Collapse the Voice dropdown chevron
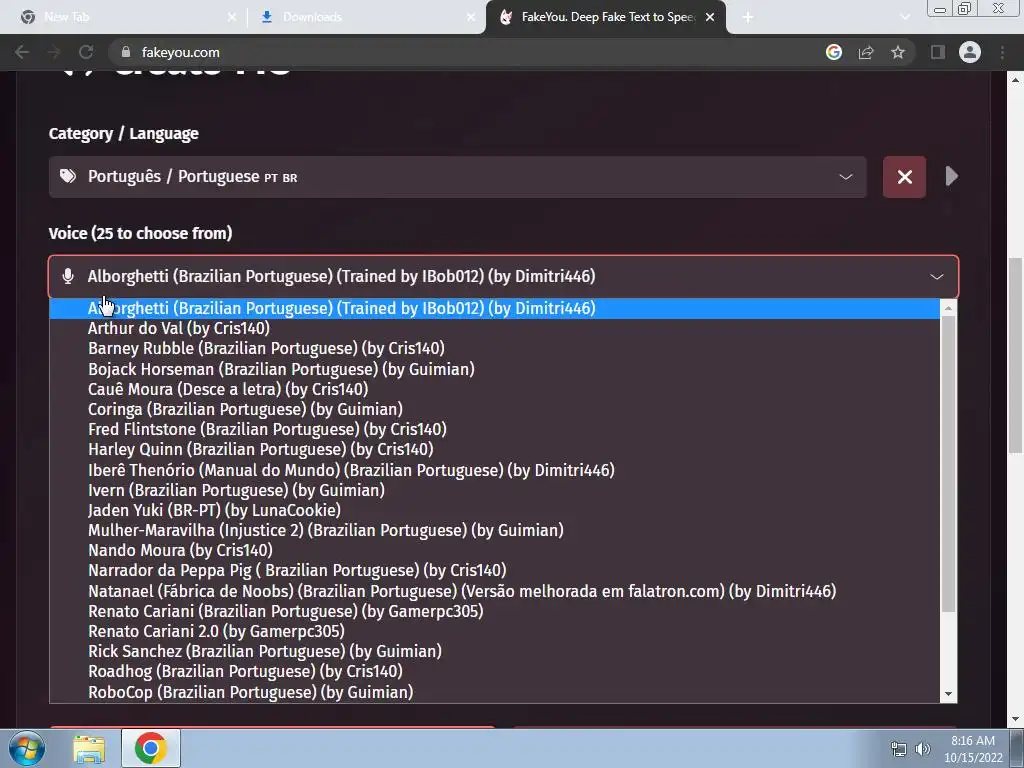Viewport: 1024px width, 768px height. (936, 276)
